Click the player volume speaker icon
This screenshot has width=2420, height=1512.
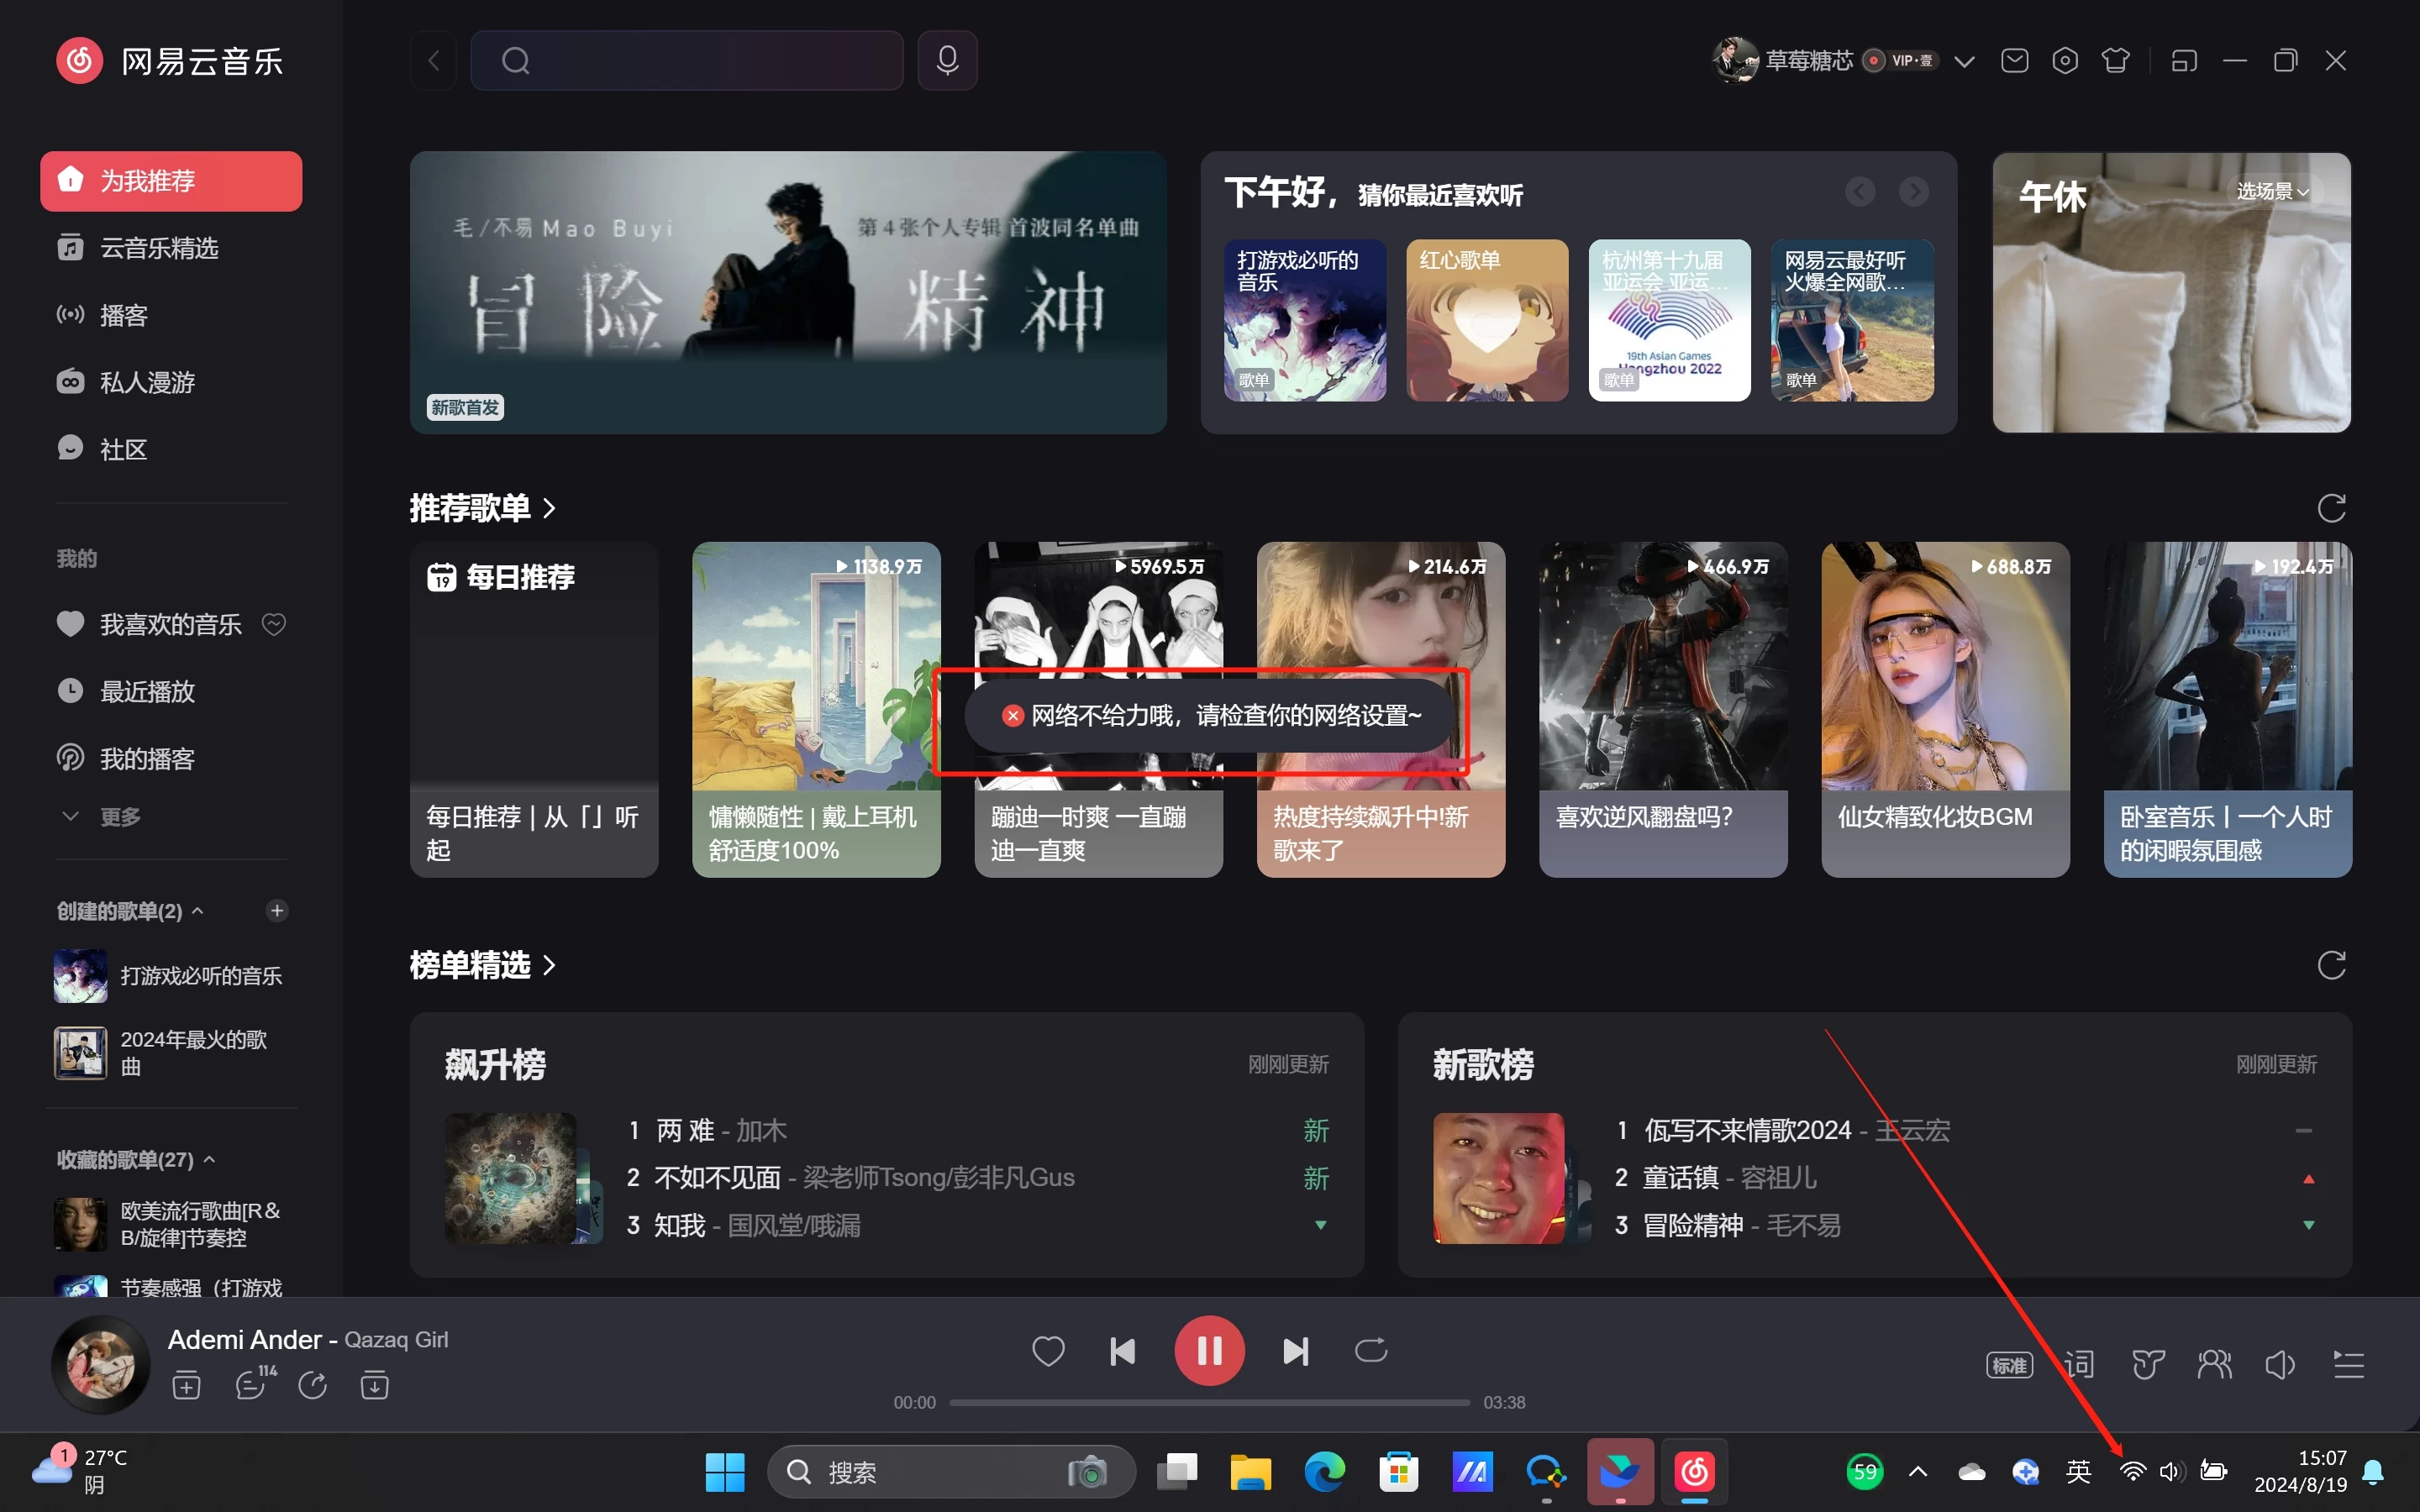[2280, 1365]
